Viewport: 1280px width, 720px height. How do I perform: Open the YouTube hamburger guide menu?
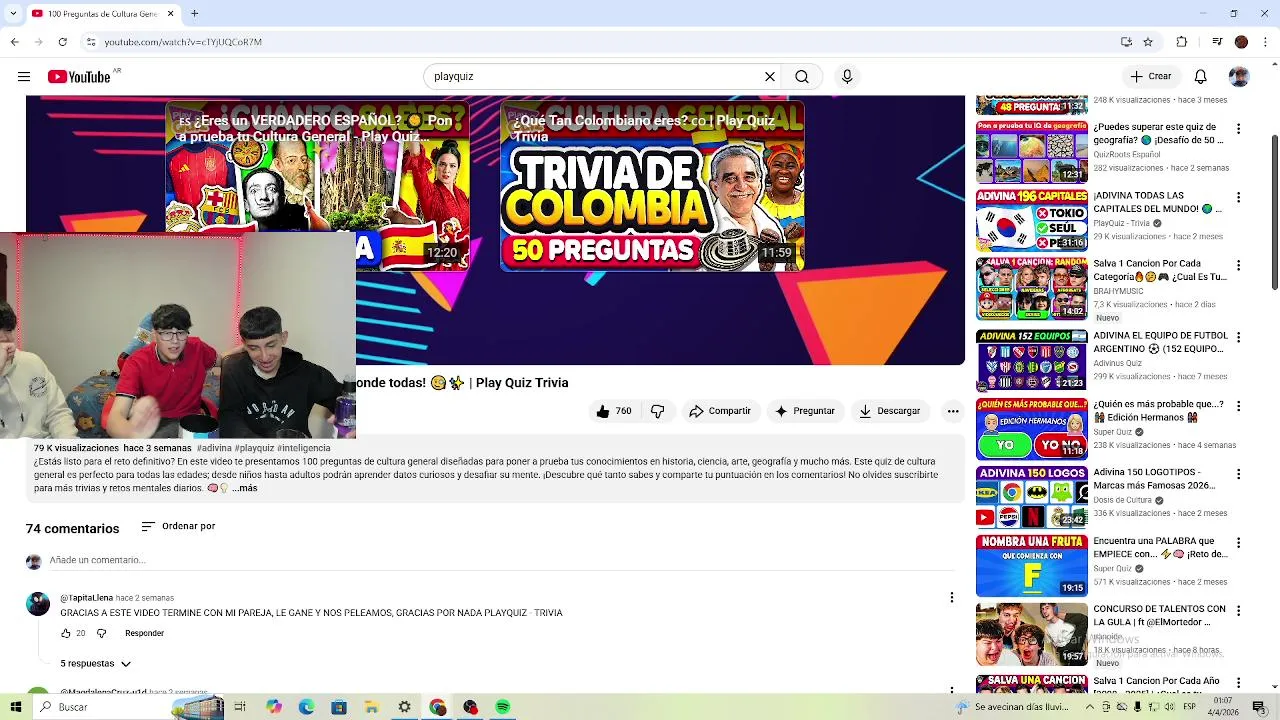(x=24, y=77)
